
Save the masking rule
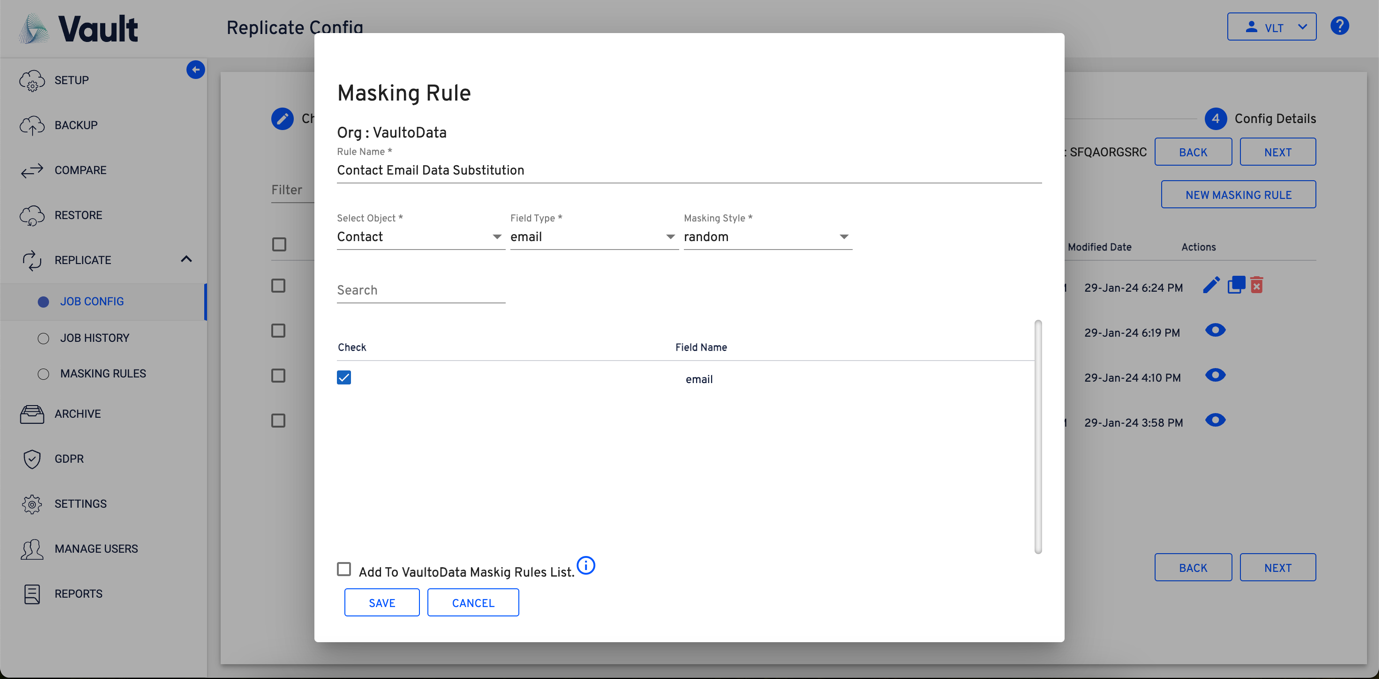(x=382, y=603)
